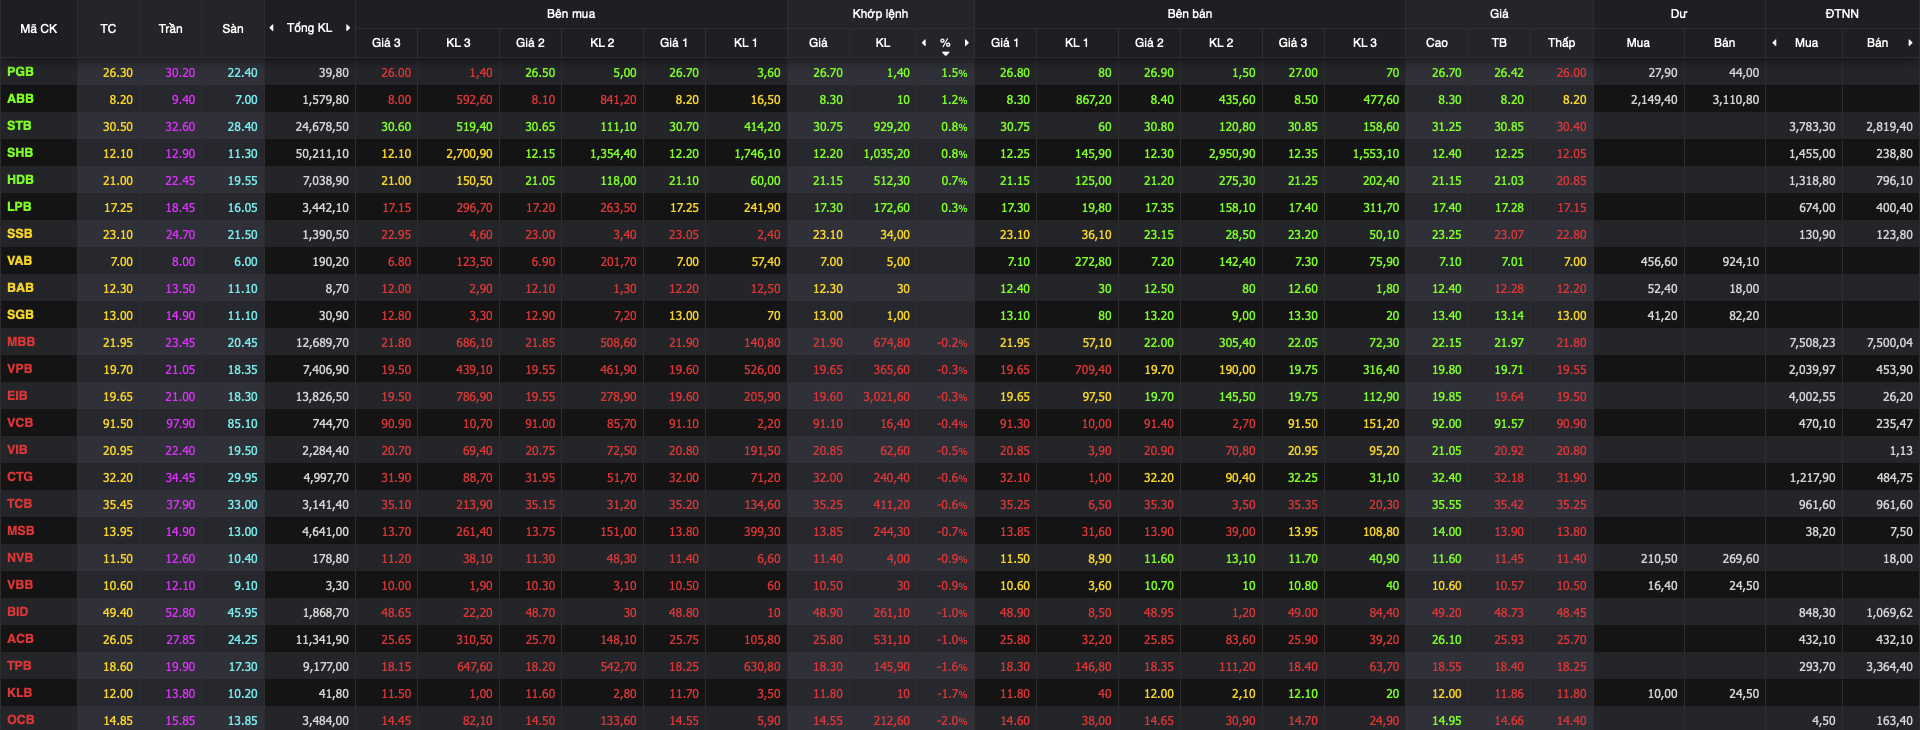
Task: Click EIB matched volume 3,021,60
Action: [x=886, y=397]
